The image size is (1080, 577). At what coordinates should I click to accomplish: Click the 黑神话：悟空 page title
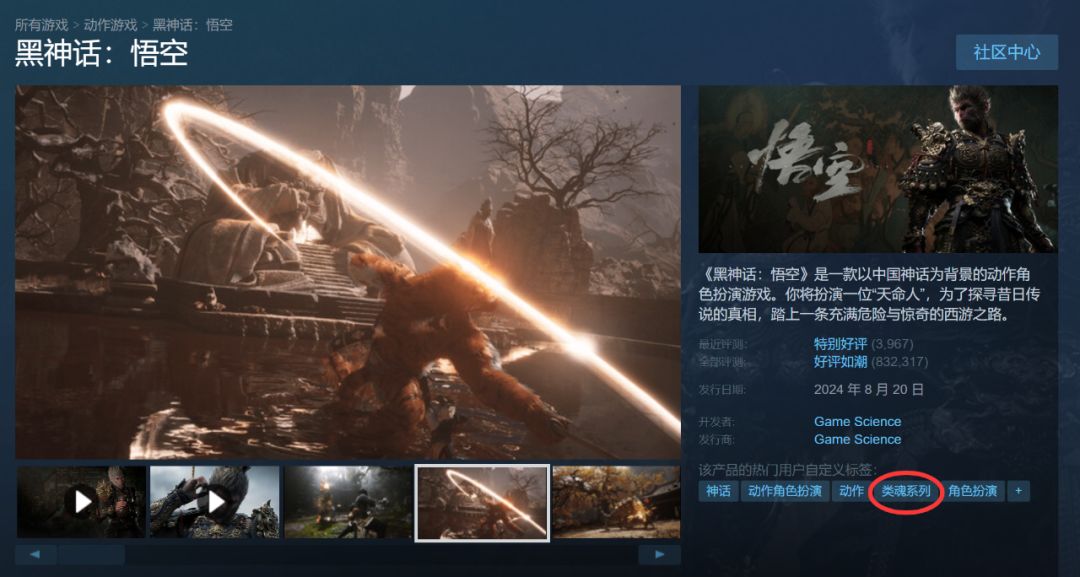coord(101,54)
